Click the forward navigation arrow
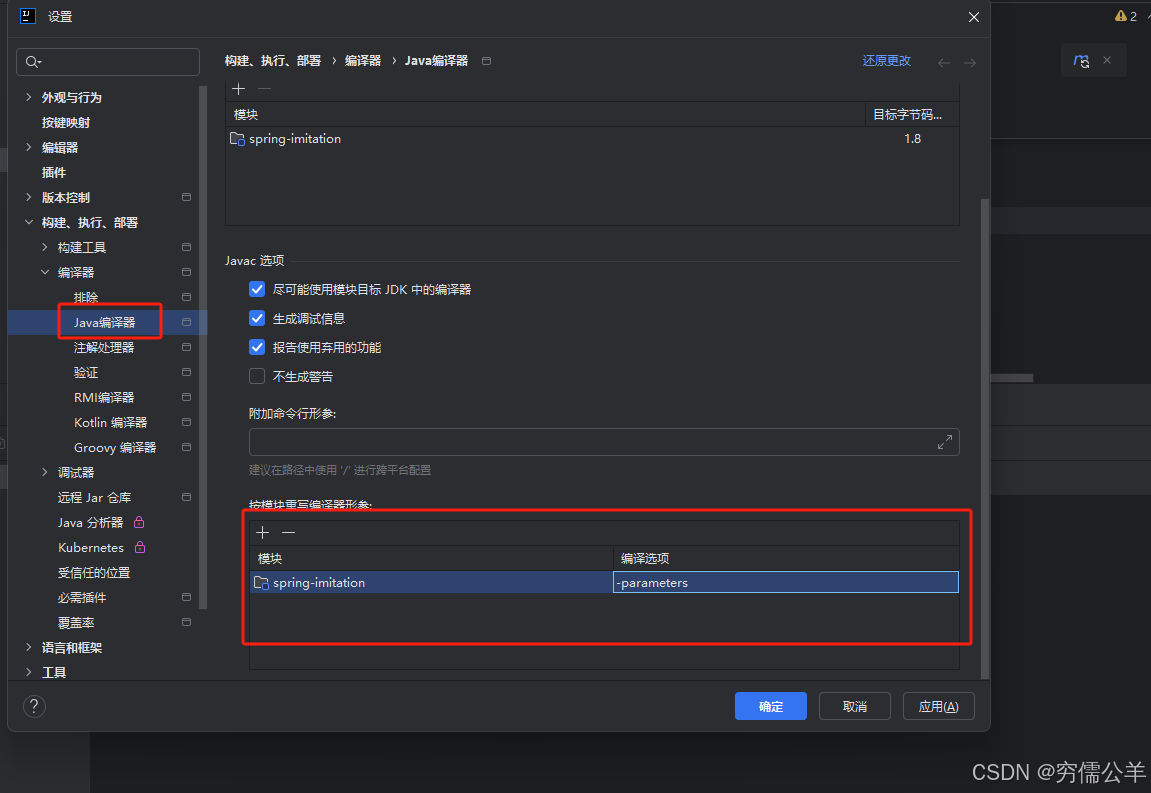This screenshot has width=1151, height=793. [970, 63]
